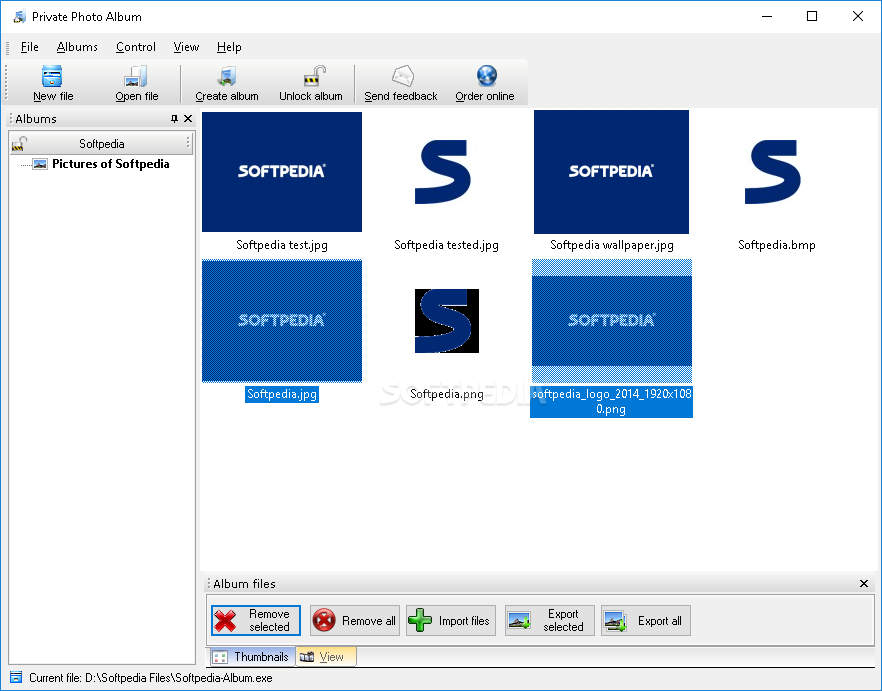
Task: Select the Softpedia.bmp thumbnail
Action: [773, 172]
